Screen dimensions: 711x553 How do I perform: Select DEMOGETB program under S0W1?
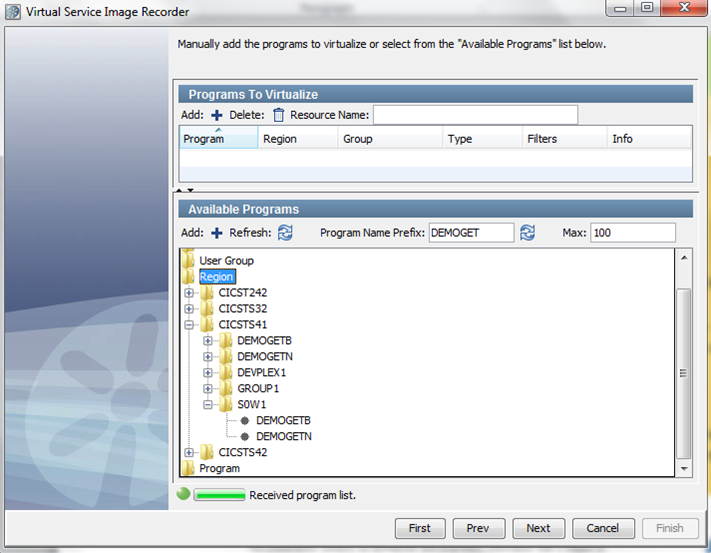[283, 421]
